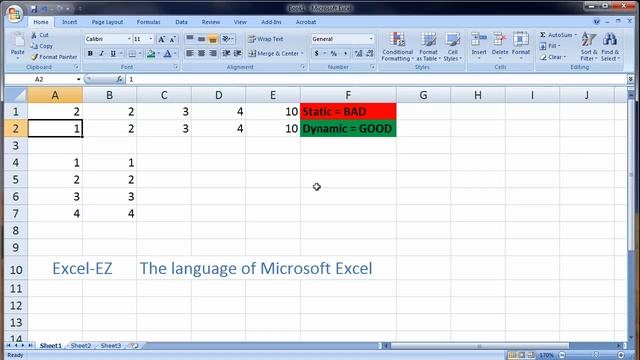The image size is (640, 360).
Task: Open the Formulas ribbon tab
Action: pos(149,22)
